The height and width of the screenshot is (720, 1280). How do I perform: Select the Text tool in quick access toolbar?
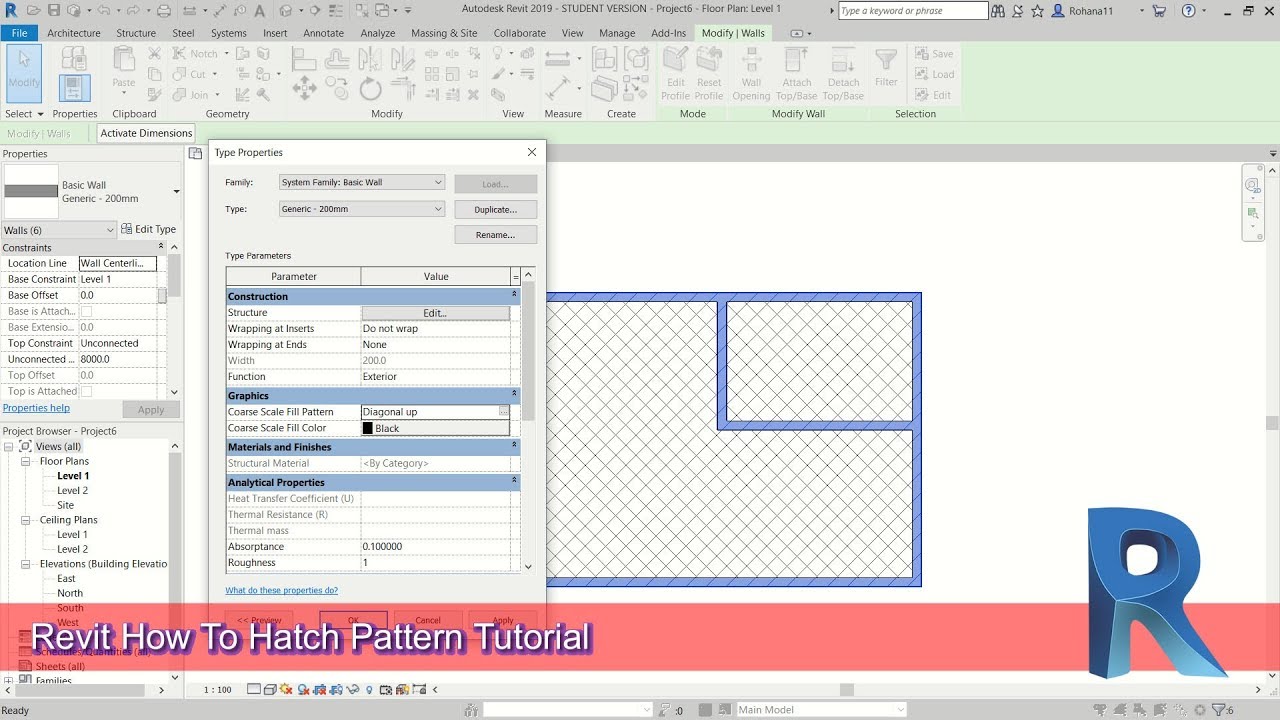coord(260,10)
